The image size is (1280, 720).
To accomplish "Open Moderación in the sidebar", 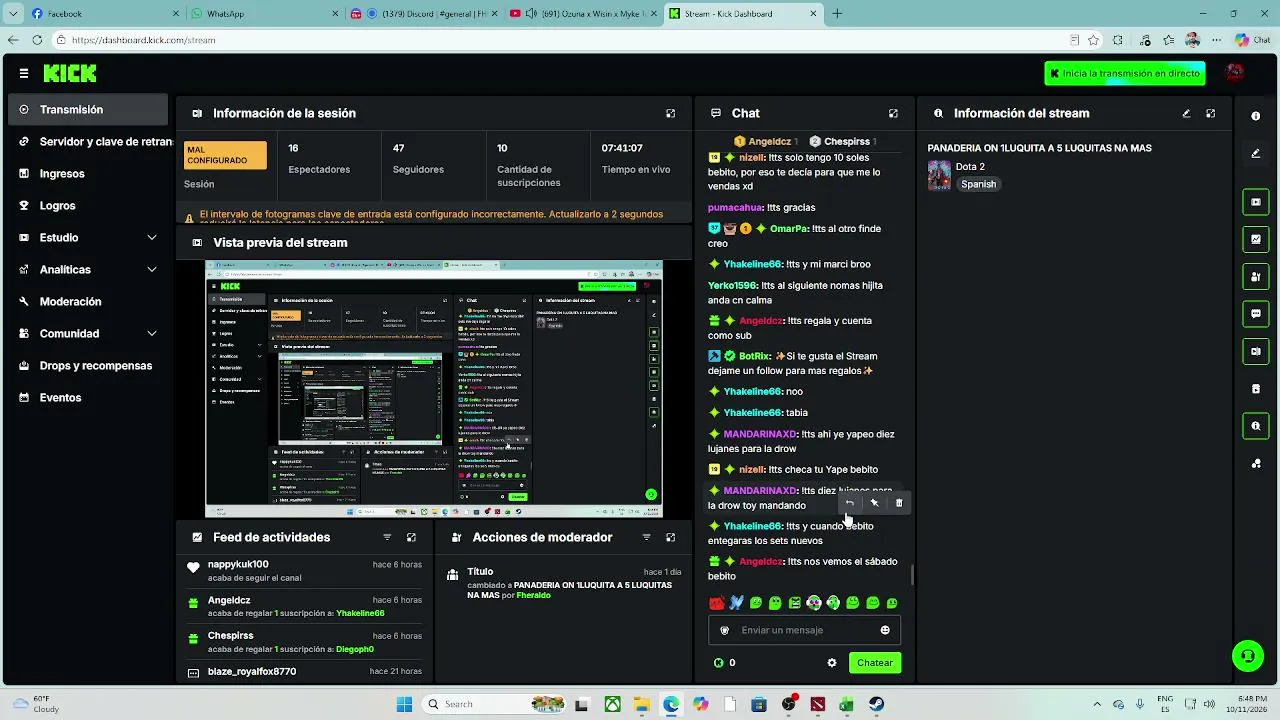I will point(88,301).
